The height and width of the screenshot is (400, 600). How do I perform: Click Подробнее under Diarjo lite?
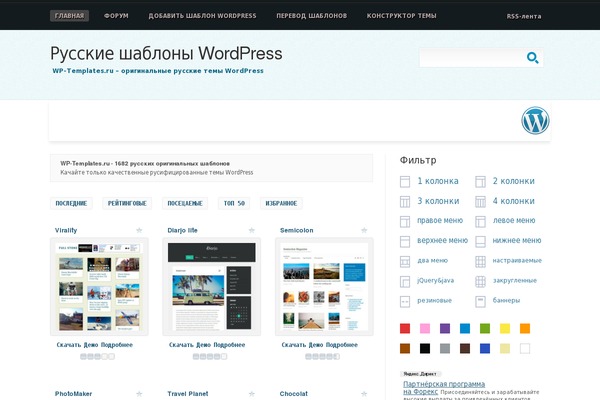[229, 345]
